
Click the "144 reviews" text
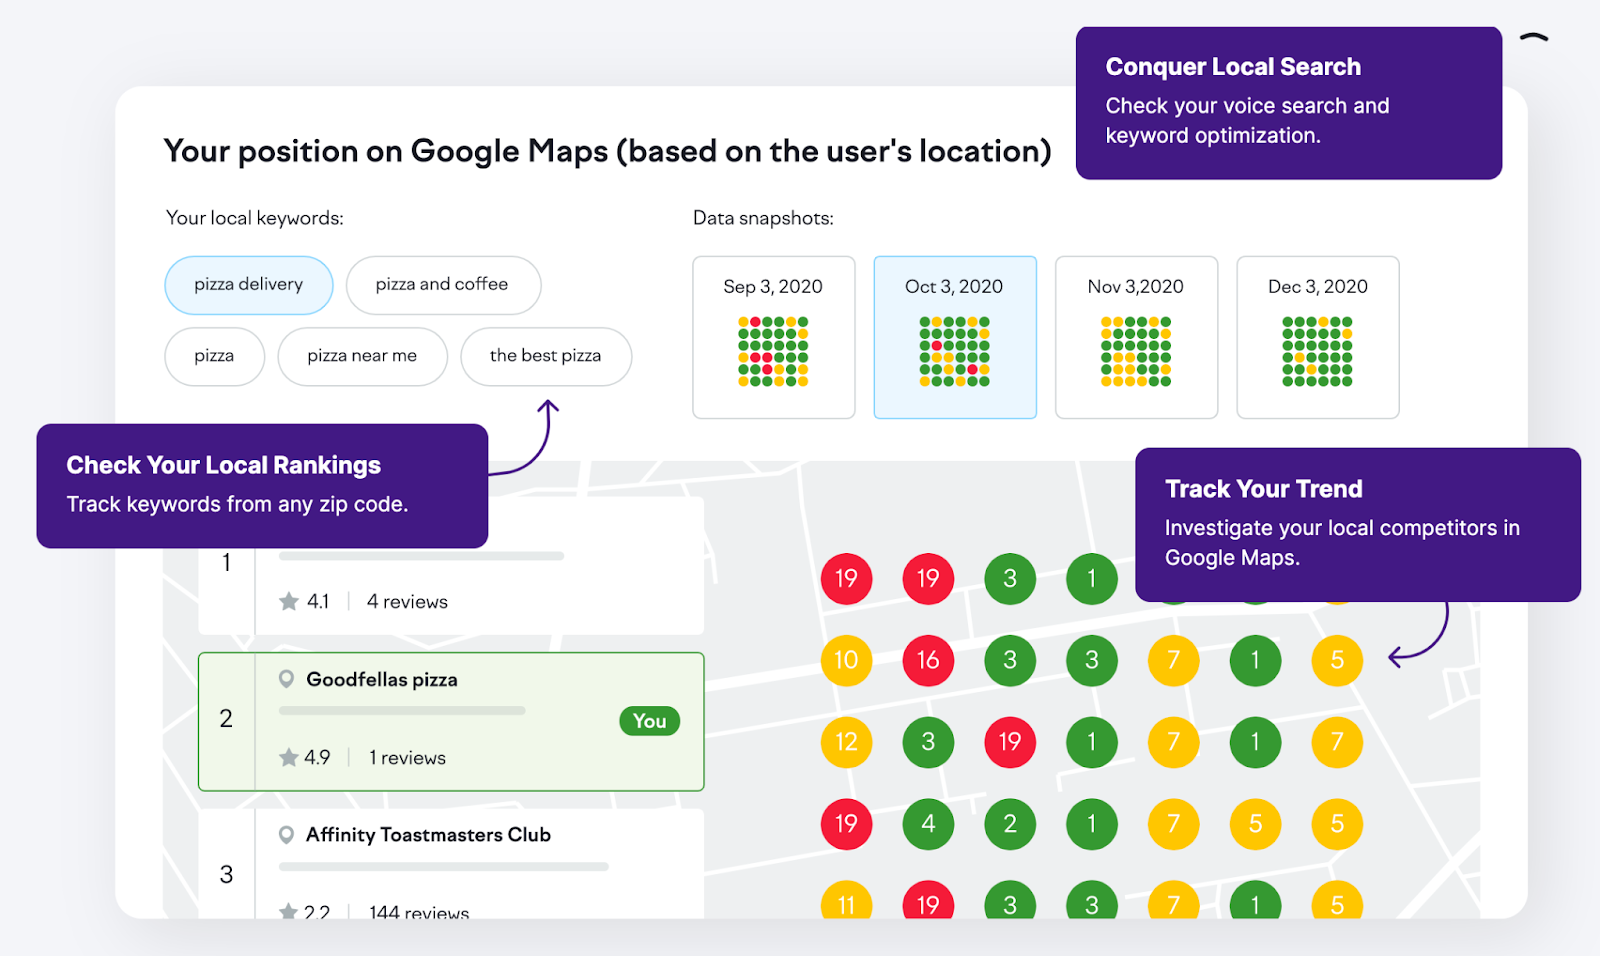point(419,911)
